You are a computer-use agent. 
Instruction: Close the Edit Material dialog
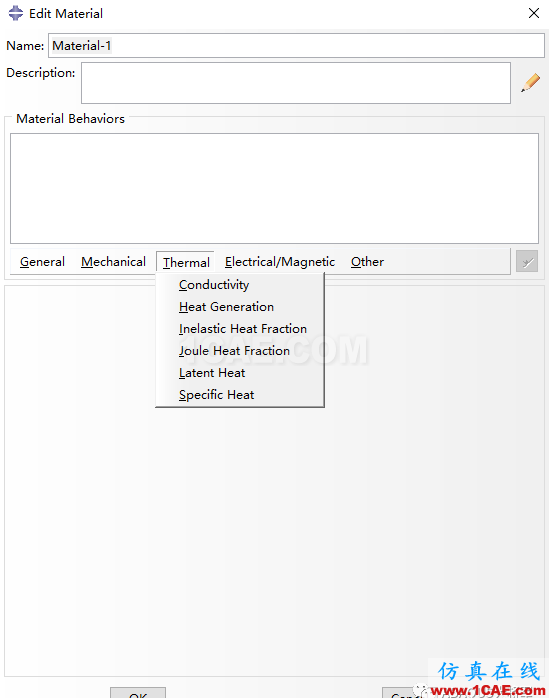pyautogui.click(x=534, y=13)
